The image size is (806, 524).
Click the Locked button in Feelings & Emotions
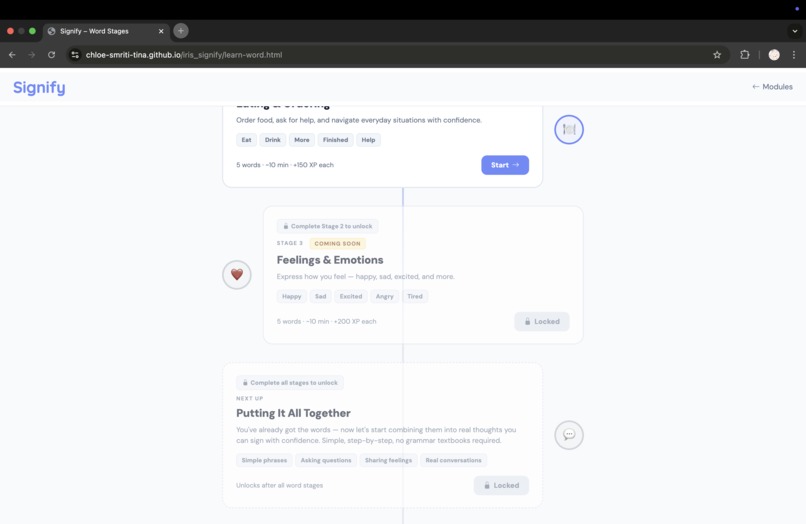[x=542, y=321]
